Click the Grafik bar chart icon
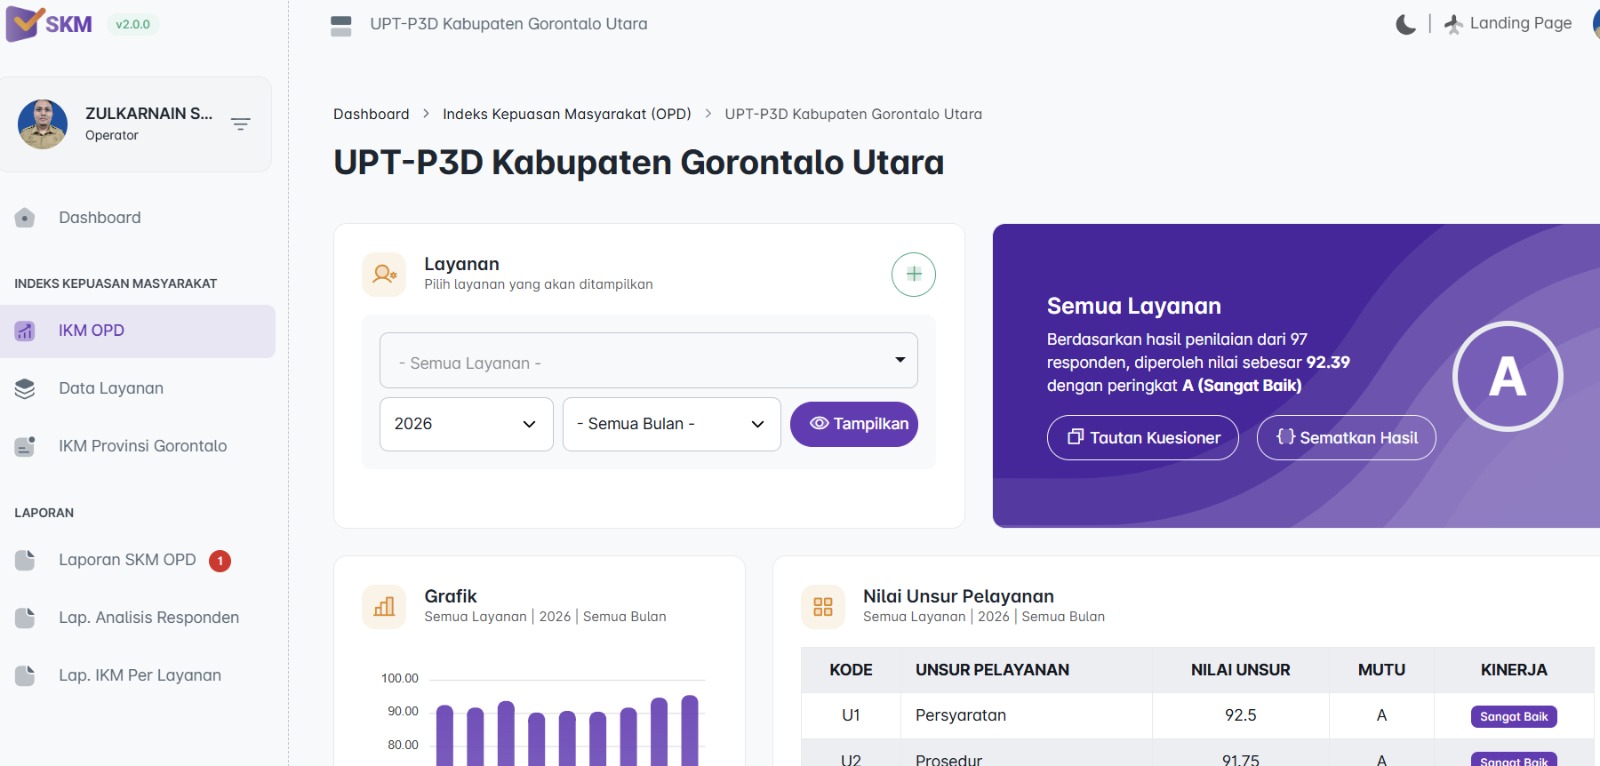 pyautogui.click(x=384, y=607)
